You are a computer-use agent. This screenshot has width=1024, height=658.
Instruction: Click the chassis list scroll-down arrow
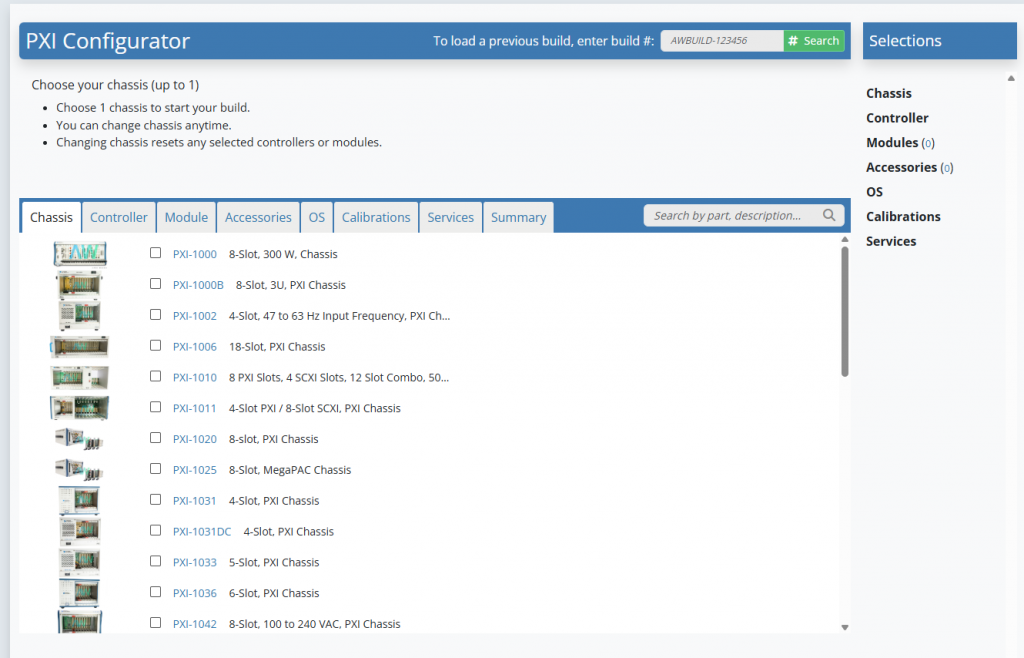(844, 627)
